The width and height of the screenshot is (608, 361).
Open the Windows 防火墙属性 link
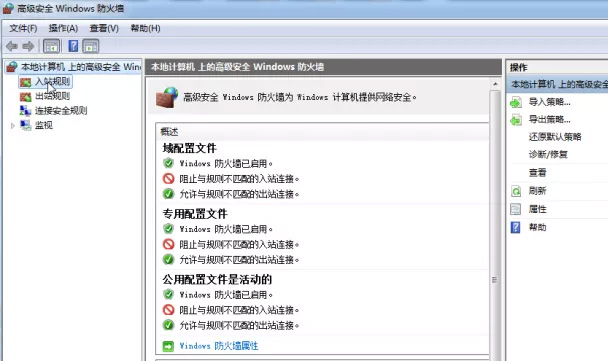point(219,346)
